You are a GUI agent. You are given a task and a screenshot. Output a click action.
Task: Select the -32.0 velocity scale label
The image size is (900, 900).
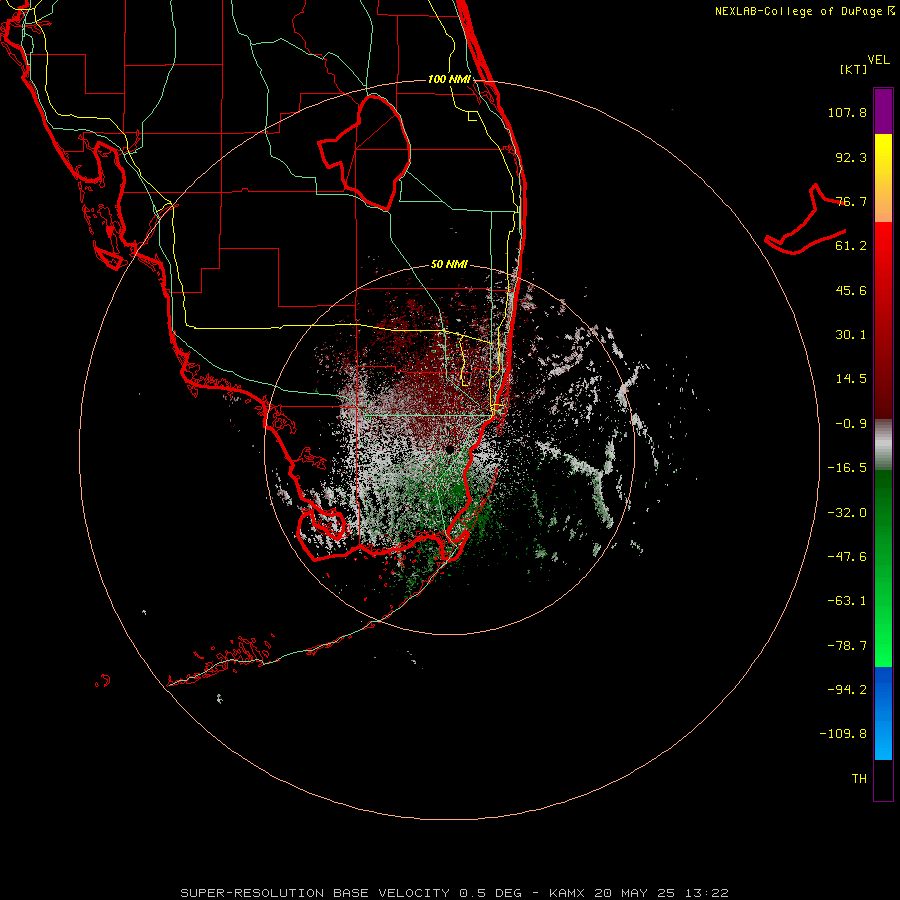click(x=847, y=513)
